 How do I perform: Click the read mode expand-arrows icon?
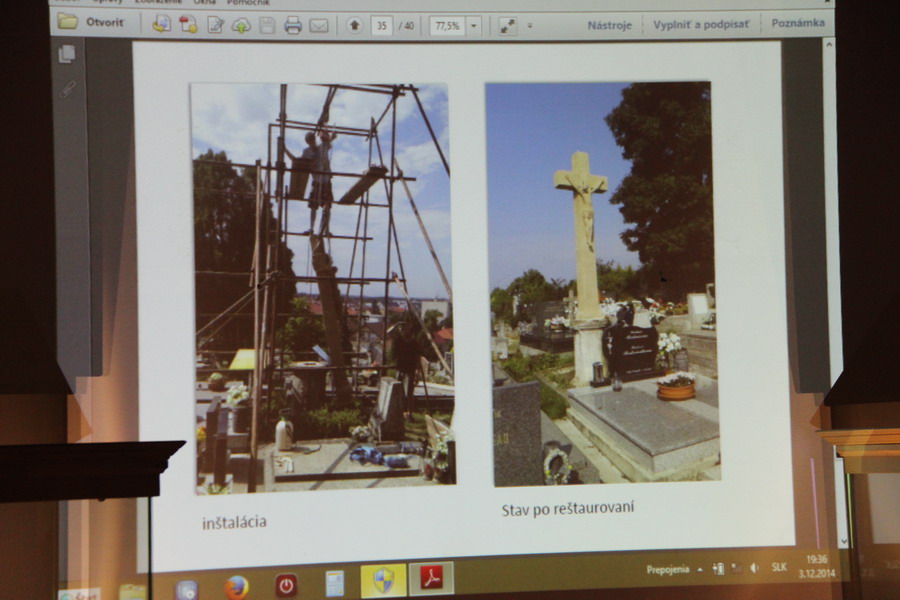pyautogui.click(x=507, y=26)
